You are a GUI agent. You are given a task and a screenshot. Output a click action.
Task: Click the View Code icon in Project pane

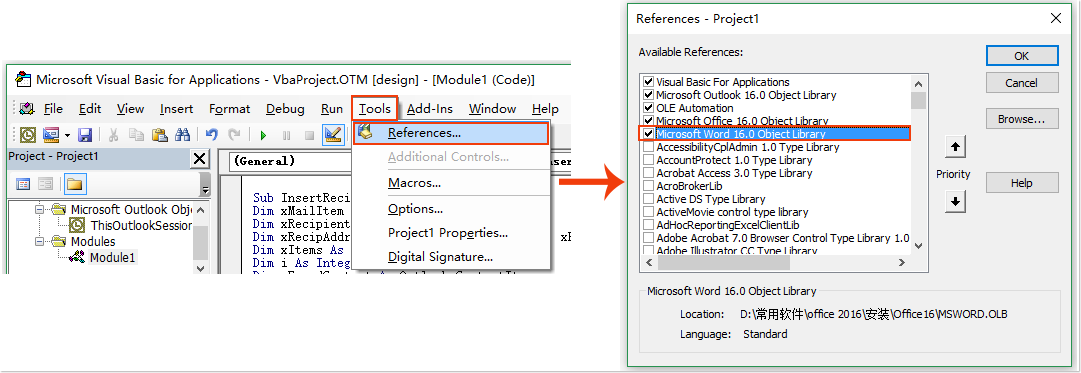(23, 184)
